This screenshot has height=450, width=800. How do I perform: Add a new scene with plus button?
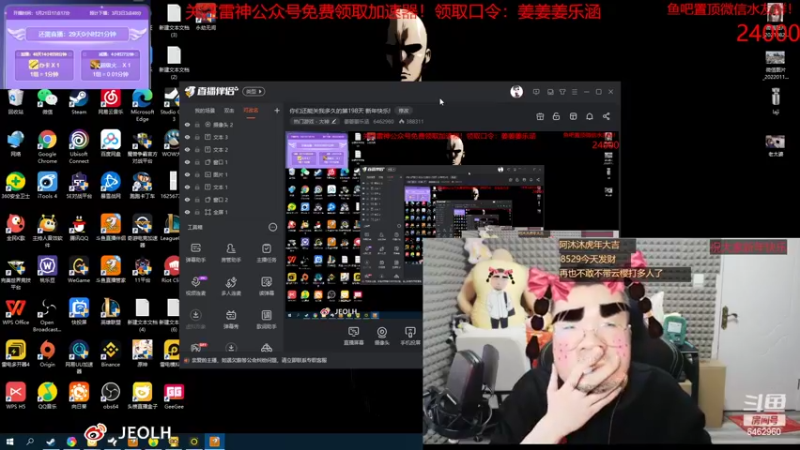(x=277, y=110)
